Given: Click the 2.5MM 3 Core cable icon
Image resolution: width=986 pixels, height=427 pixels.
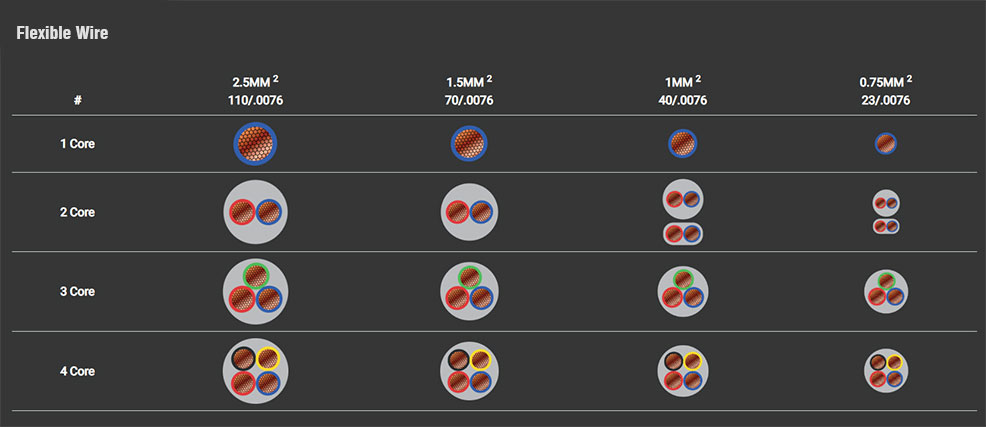Looking at the screenshot, I should pos(255,291).
